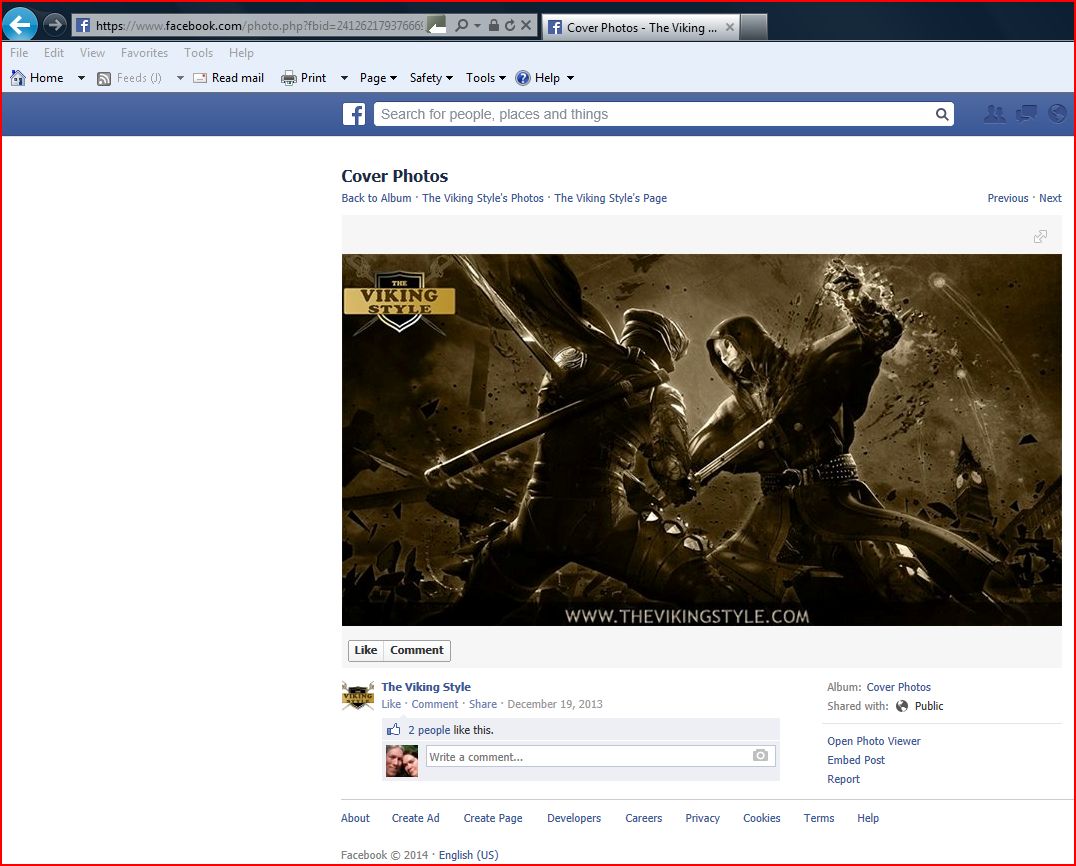Open The Viking Style's Page link
This screenshot has height=866, width=1076.
pyautogui.click(x=611, y=198)
